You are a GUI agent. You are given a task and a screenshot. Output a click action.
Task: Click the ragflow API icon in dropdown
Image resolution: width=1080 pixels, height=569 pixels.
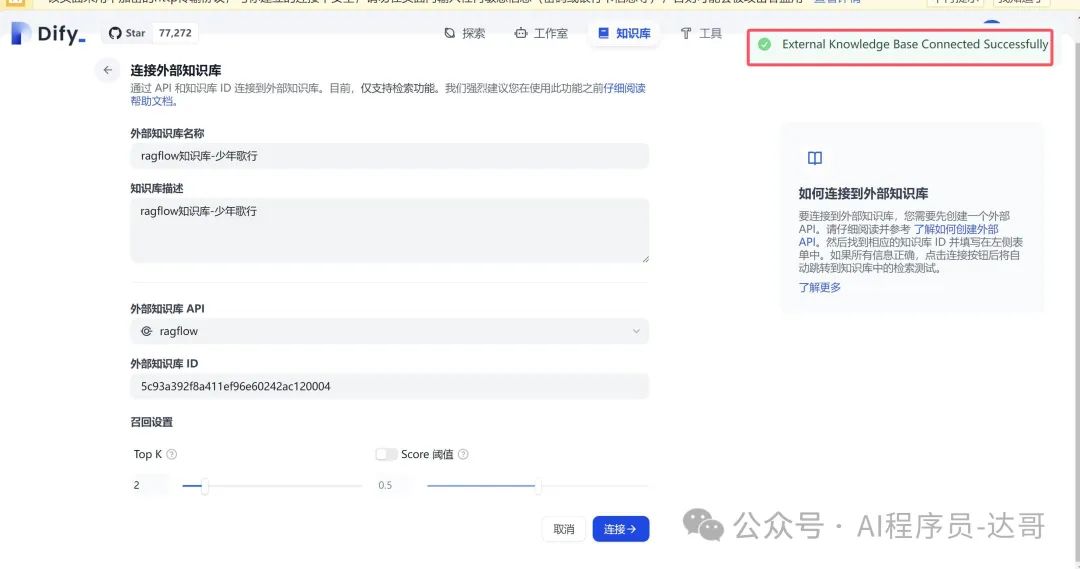(147, 331)
